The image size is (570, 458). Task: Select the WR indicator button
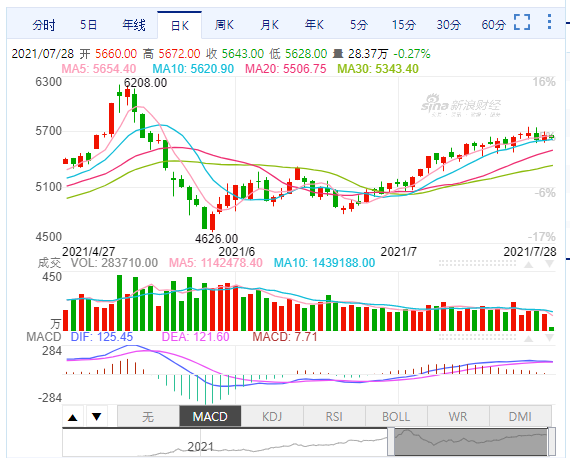click(458, 416)
